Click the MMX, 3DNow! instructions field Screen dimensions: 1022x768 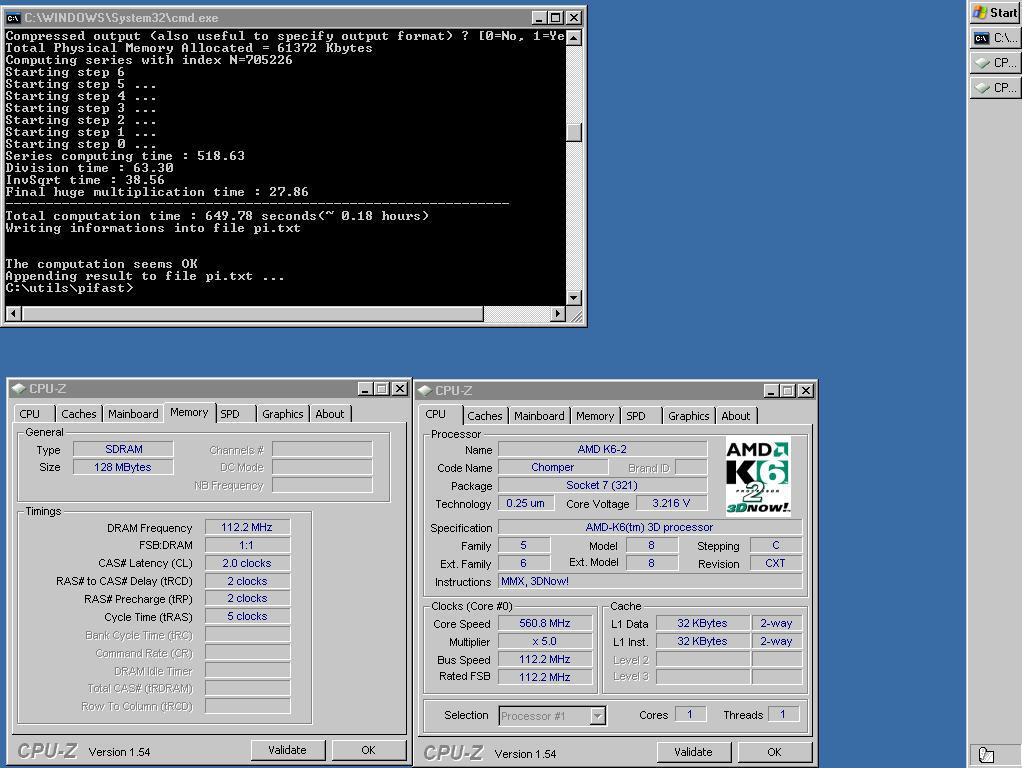click(649, 581)
